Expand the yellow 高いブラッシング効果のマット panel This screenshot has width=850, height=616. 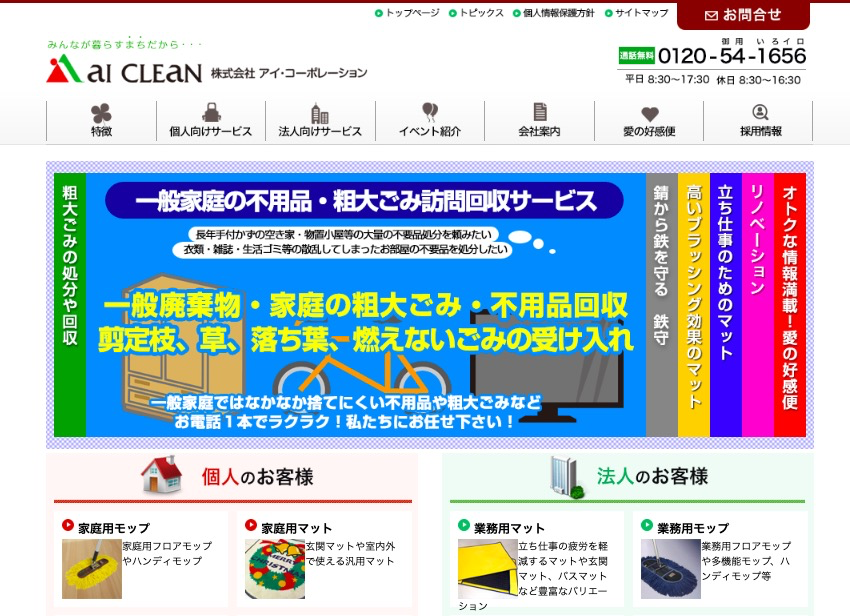click(x=694, y=304)
